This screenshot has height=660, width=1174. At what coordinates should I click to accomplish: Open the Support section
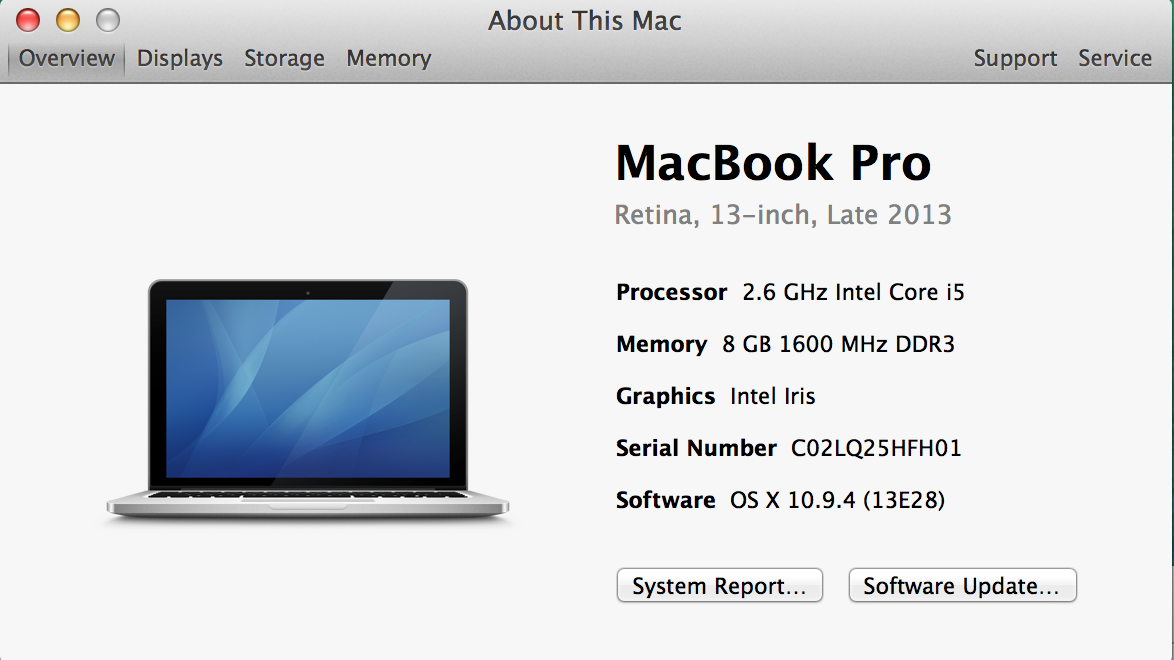pyautogui.click(x=1015, y=58)
